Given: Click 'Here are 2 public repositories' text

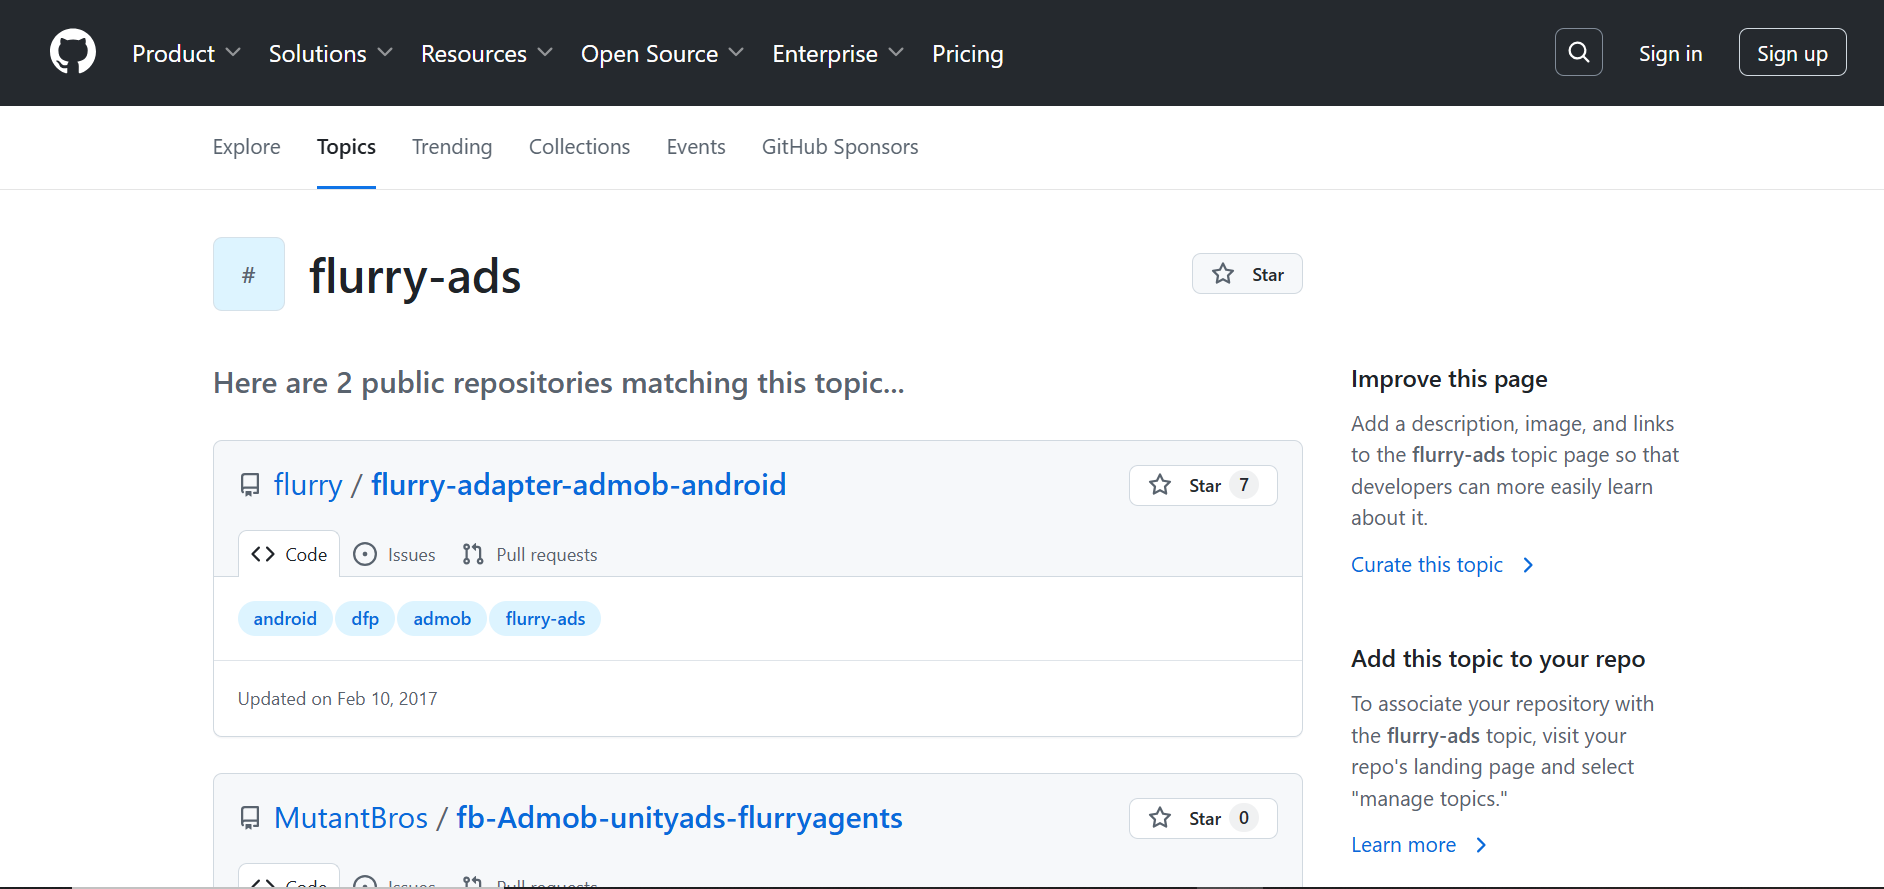Looking at the screenshot, I should (558, 383).
